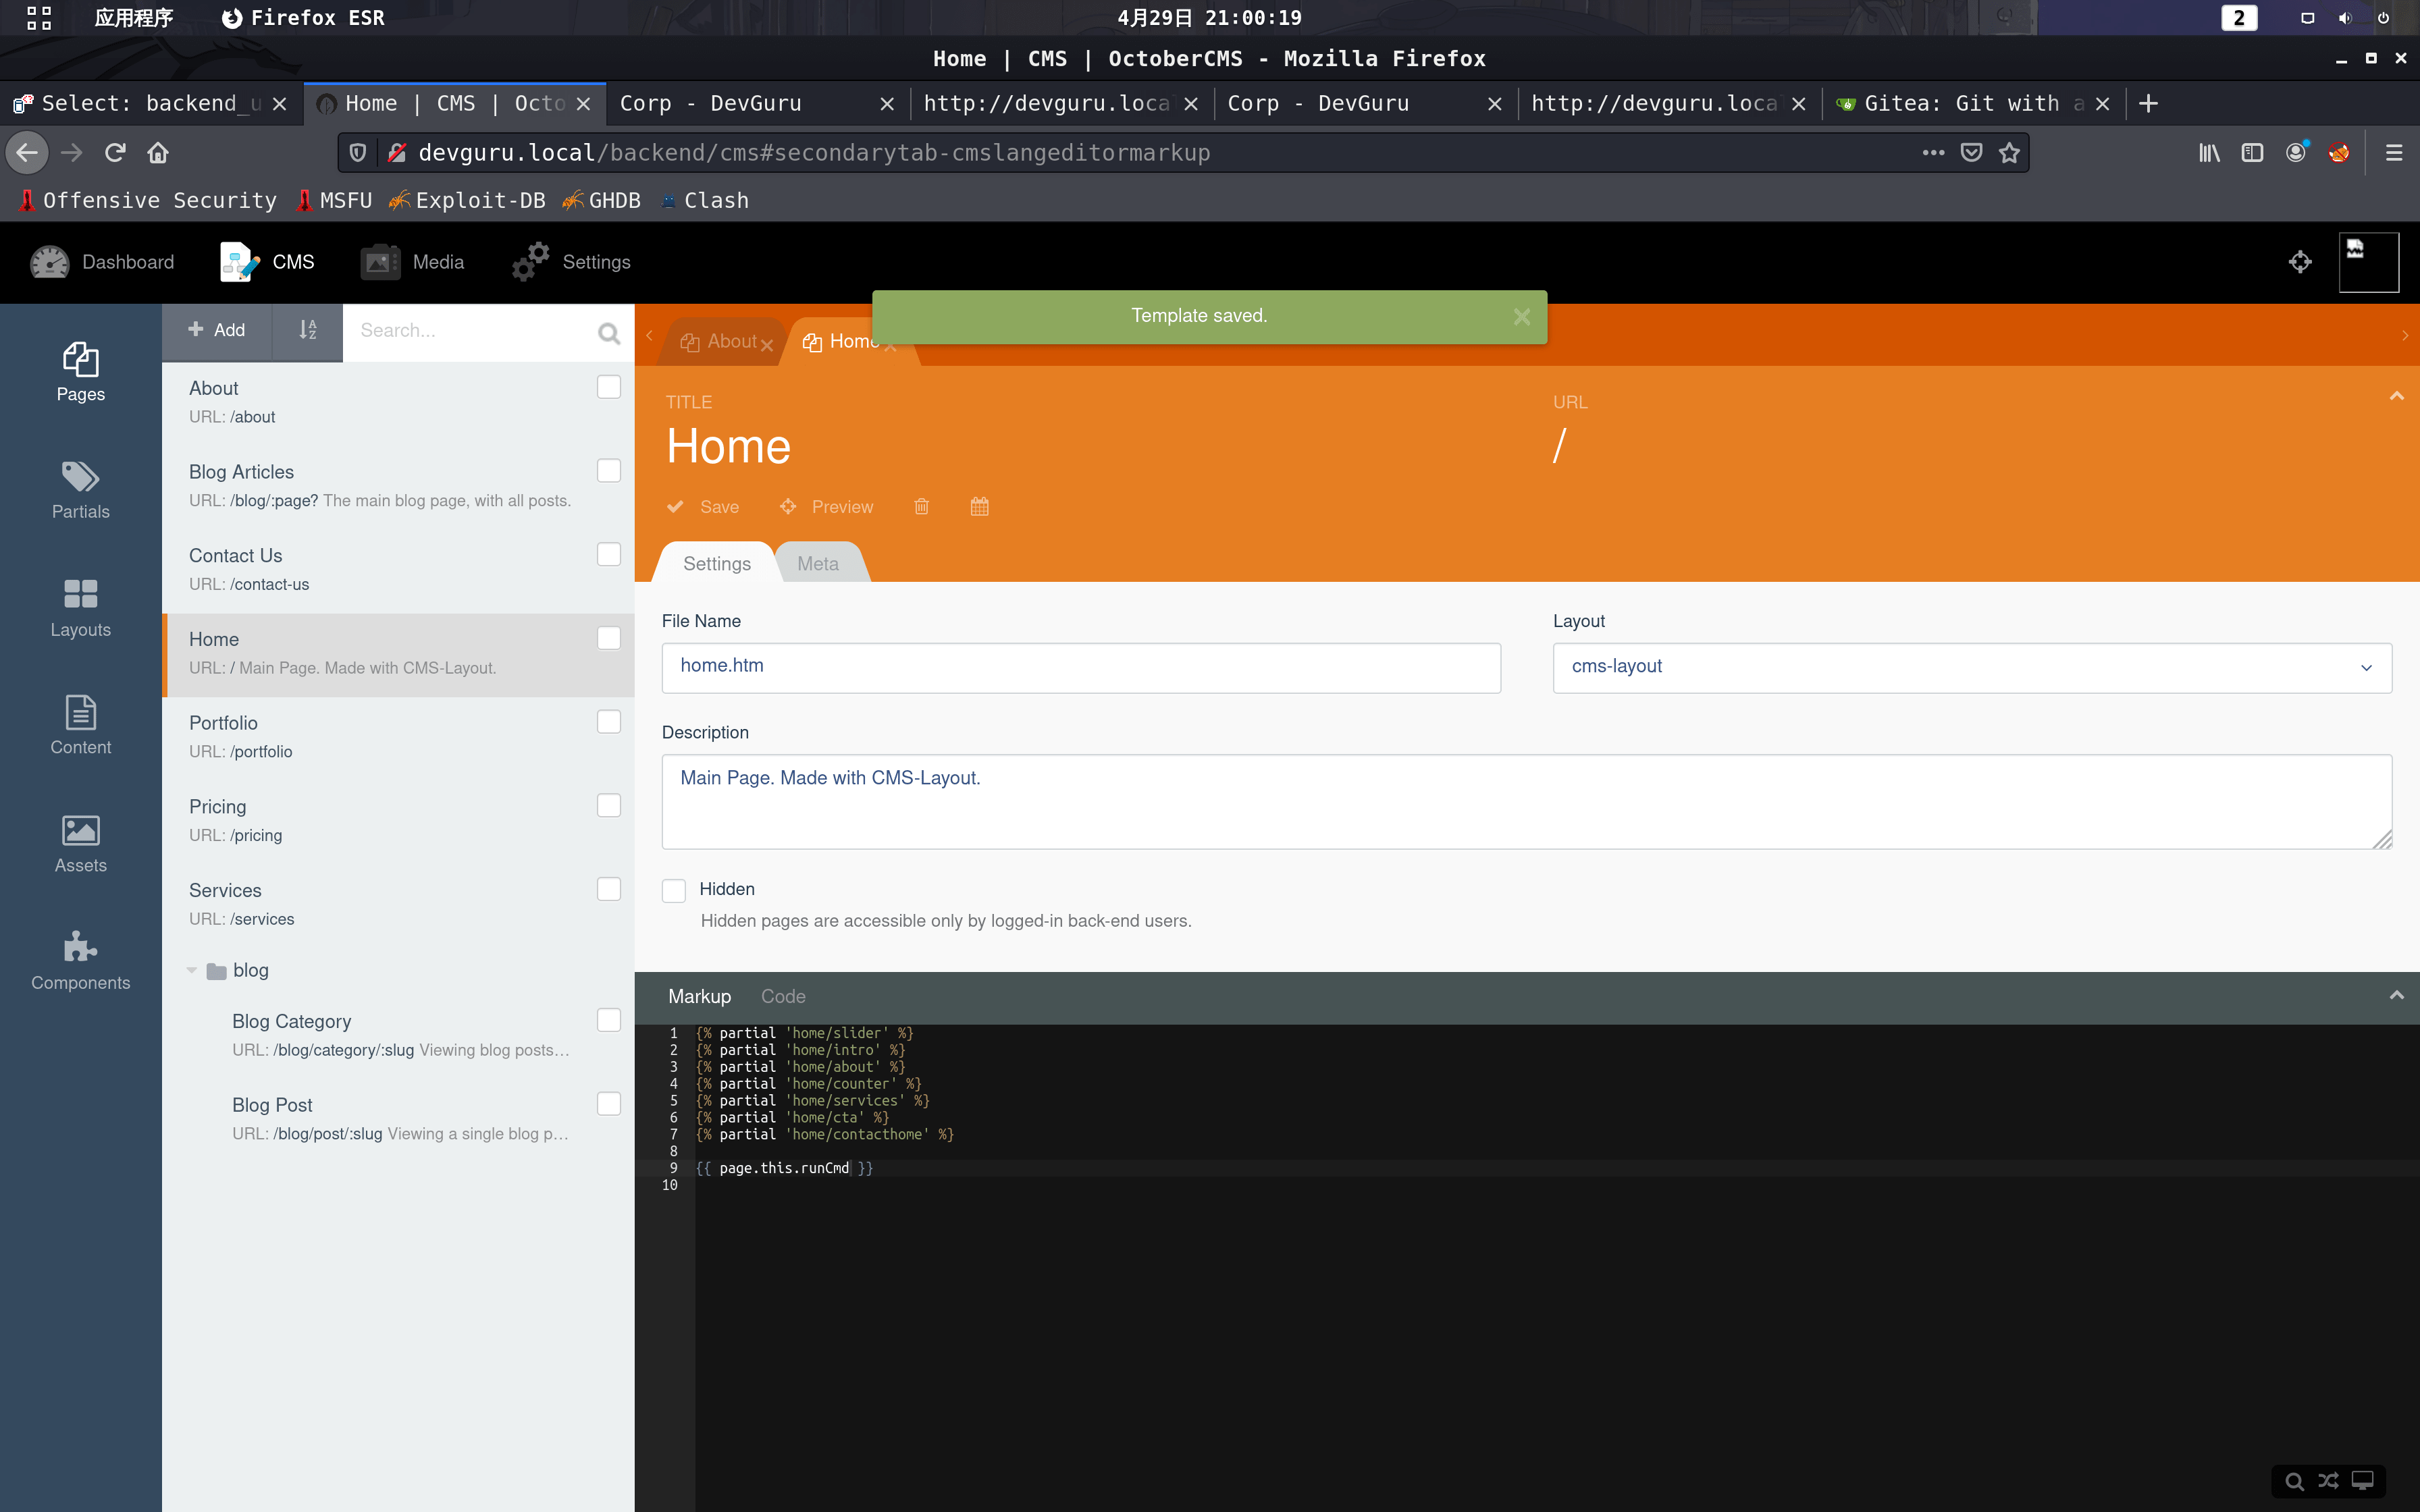Image resolution: width=2420 pixels, height=1512 pixels.
Task: Check the Pricing page checkbox
Action: pyautogui.click(x=609, y=805)
